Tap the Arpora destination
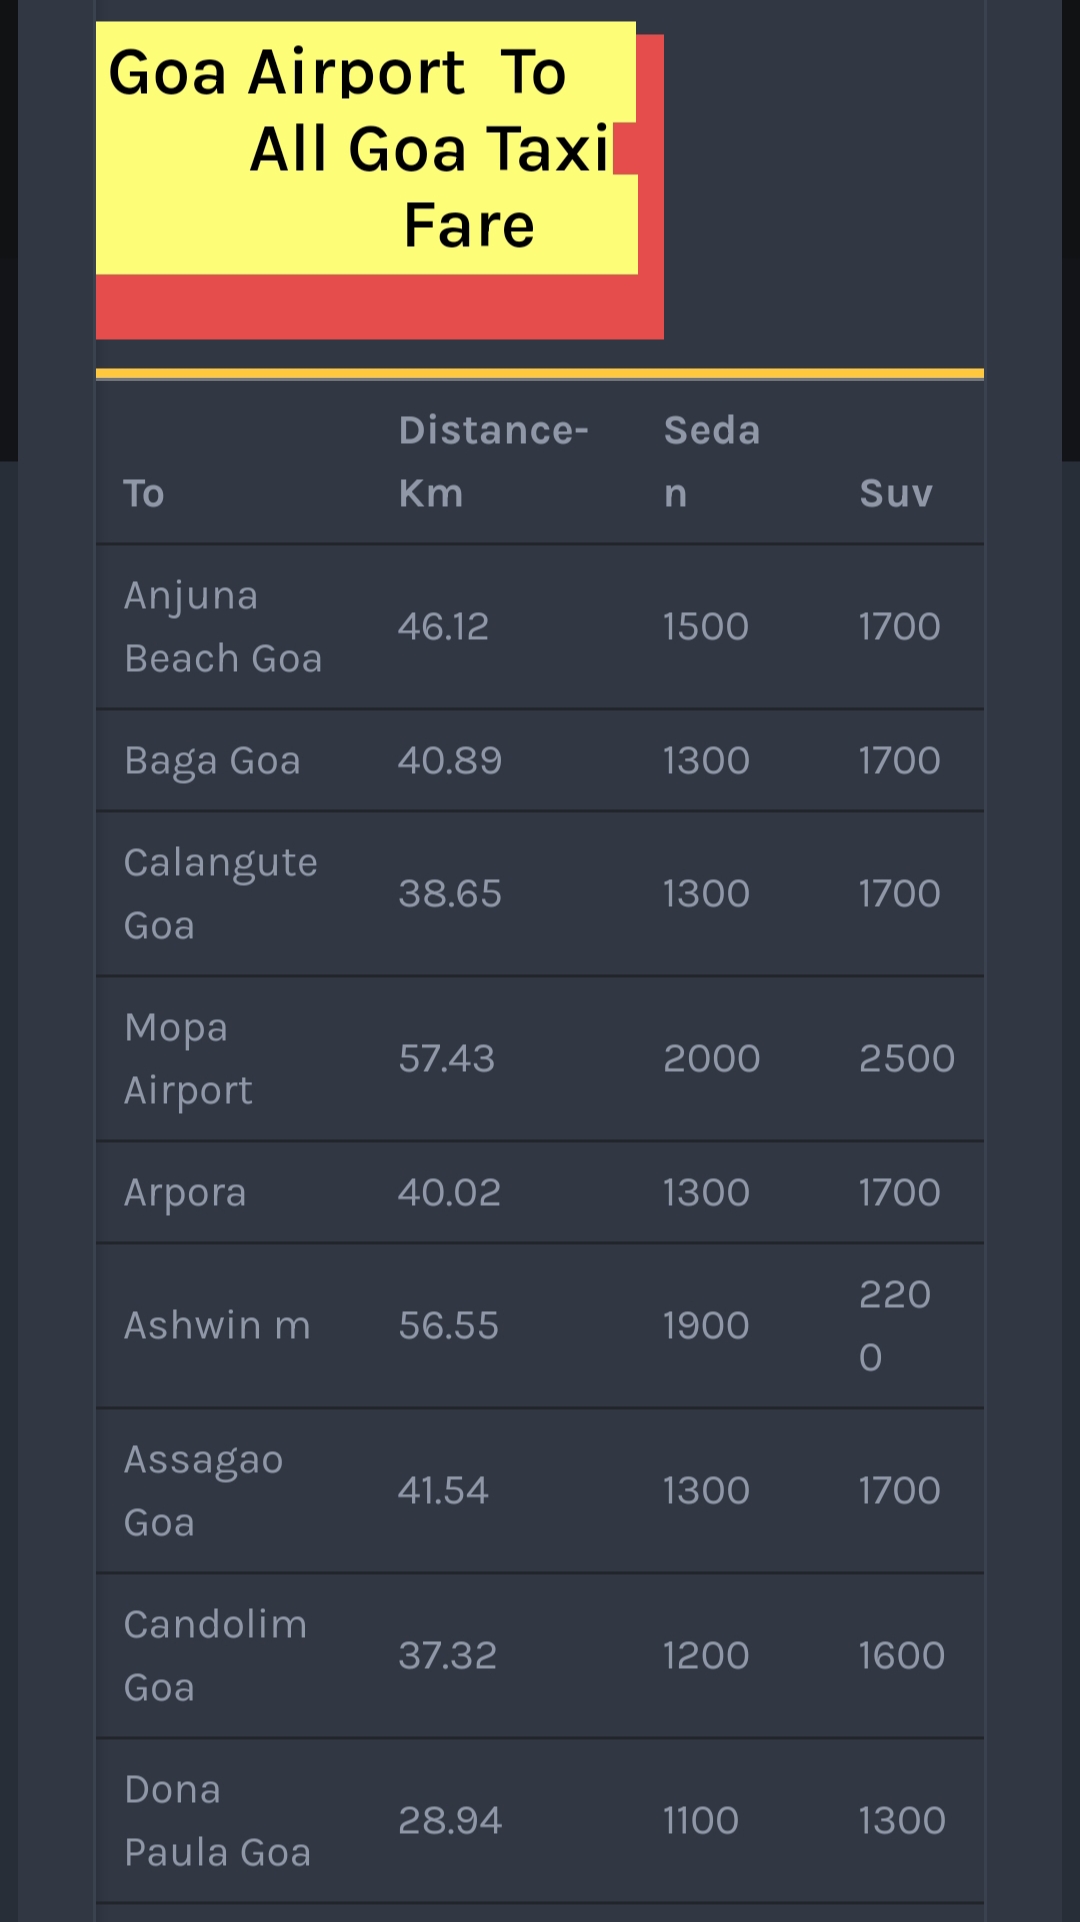Image resolution: width=1080 pixels, height=1922 pixels. 185,1193
